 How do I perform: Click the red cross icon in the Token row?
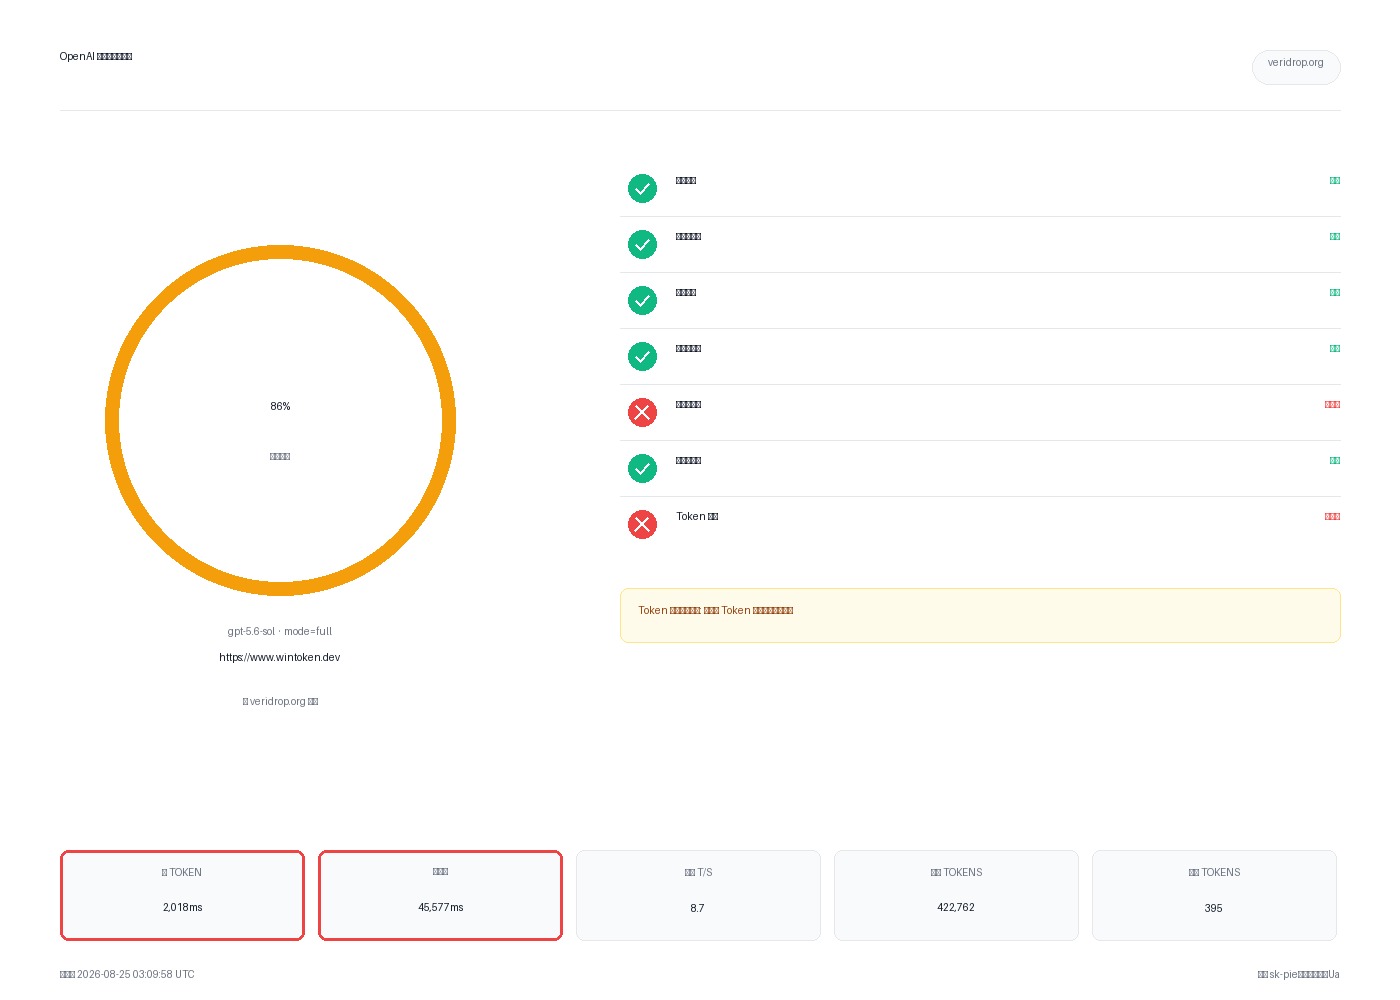tap(642, 524)
